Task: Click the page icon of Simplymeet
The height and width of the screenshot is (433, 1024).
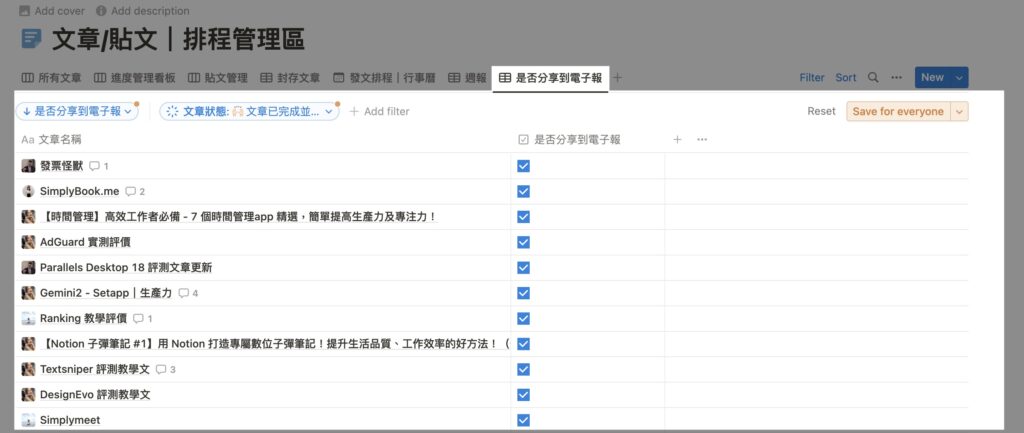Action: [28, 420]
